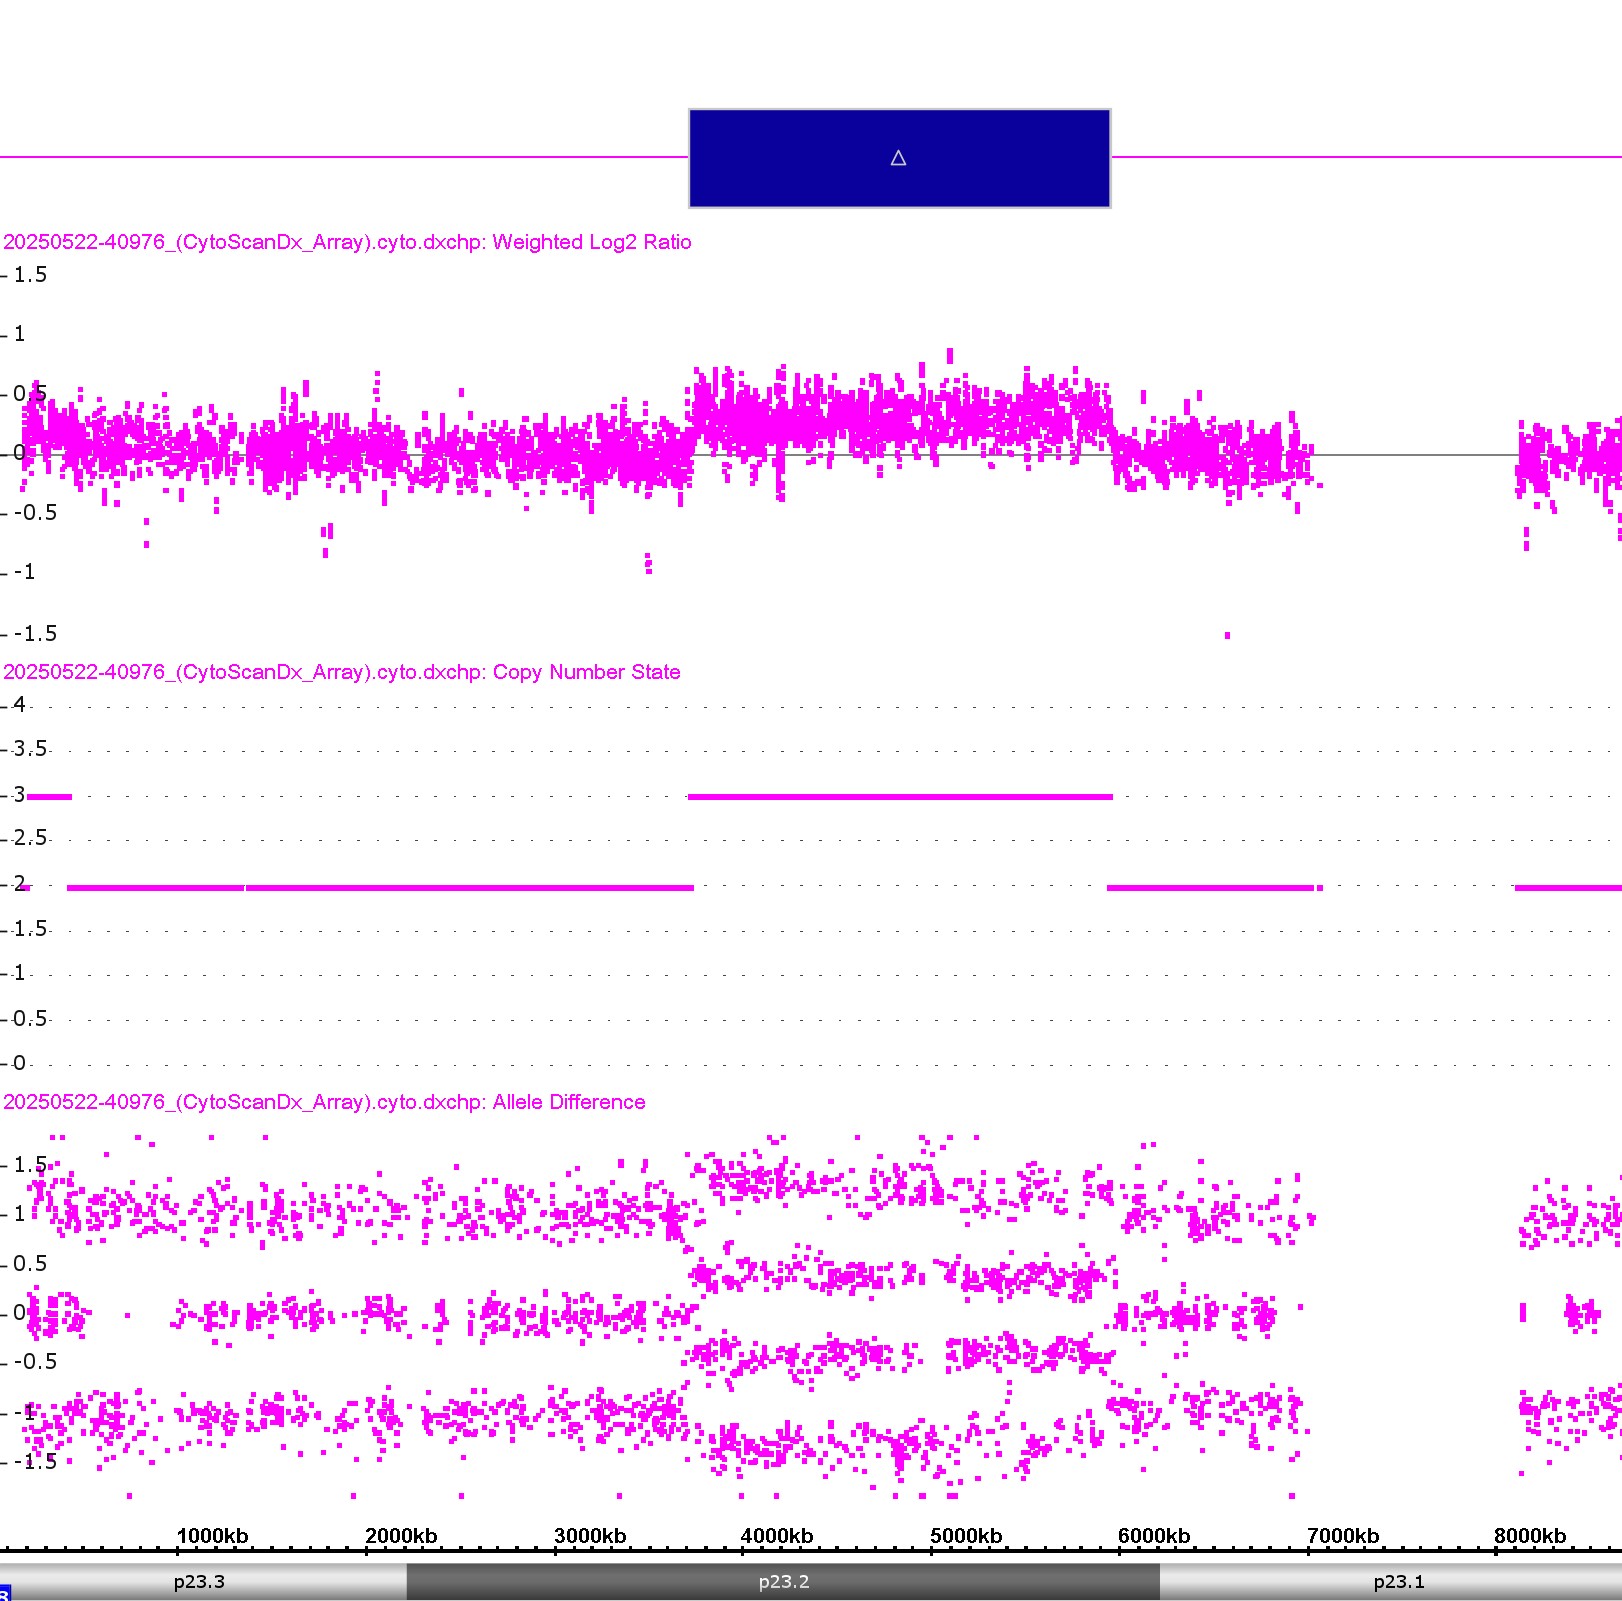Click the p23.3 cytoband
This screenshot has width=1622, height=1601.
(199, 1582)
